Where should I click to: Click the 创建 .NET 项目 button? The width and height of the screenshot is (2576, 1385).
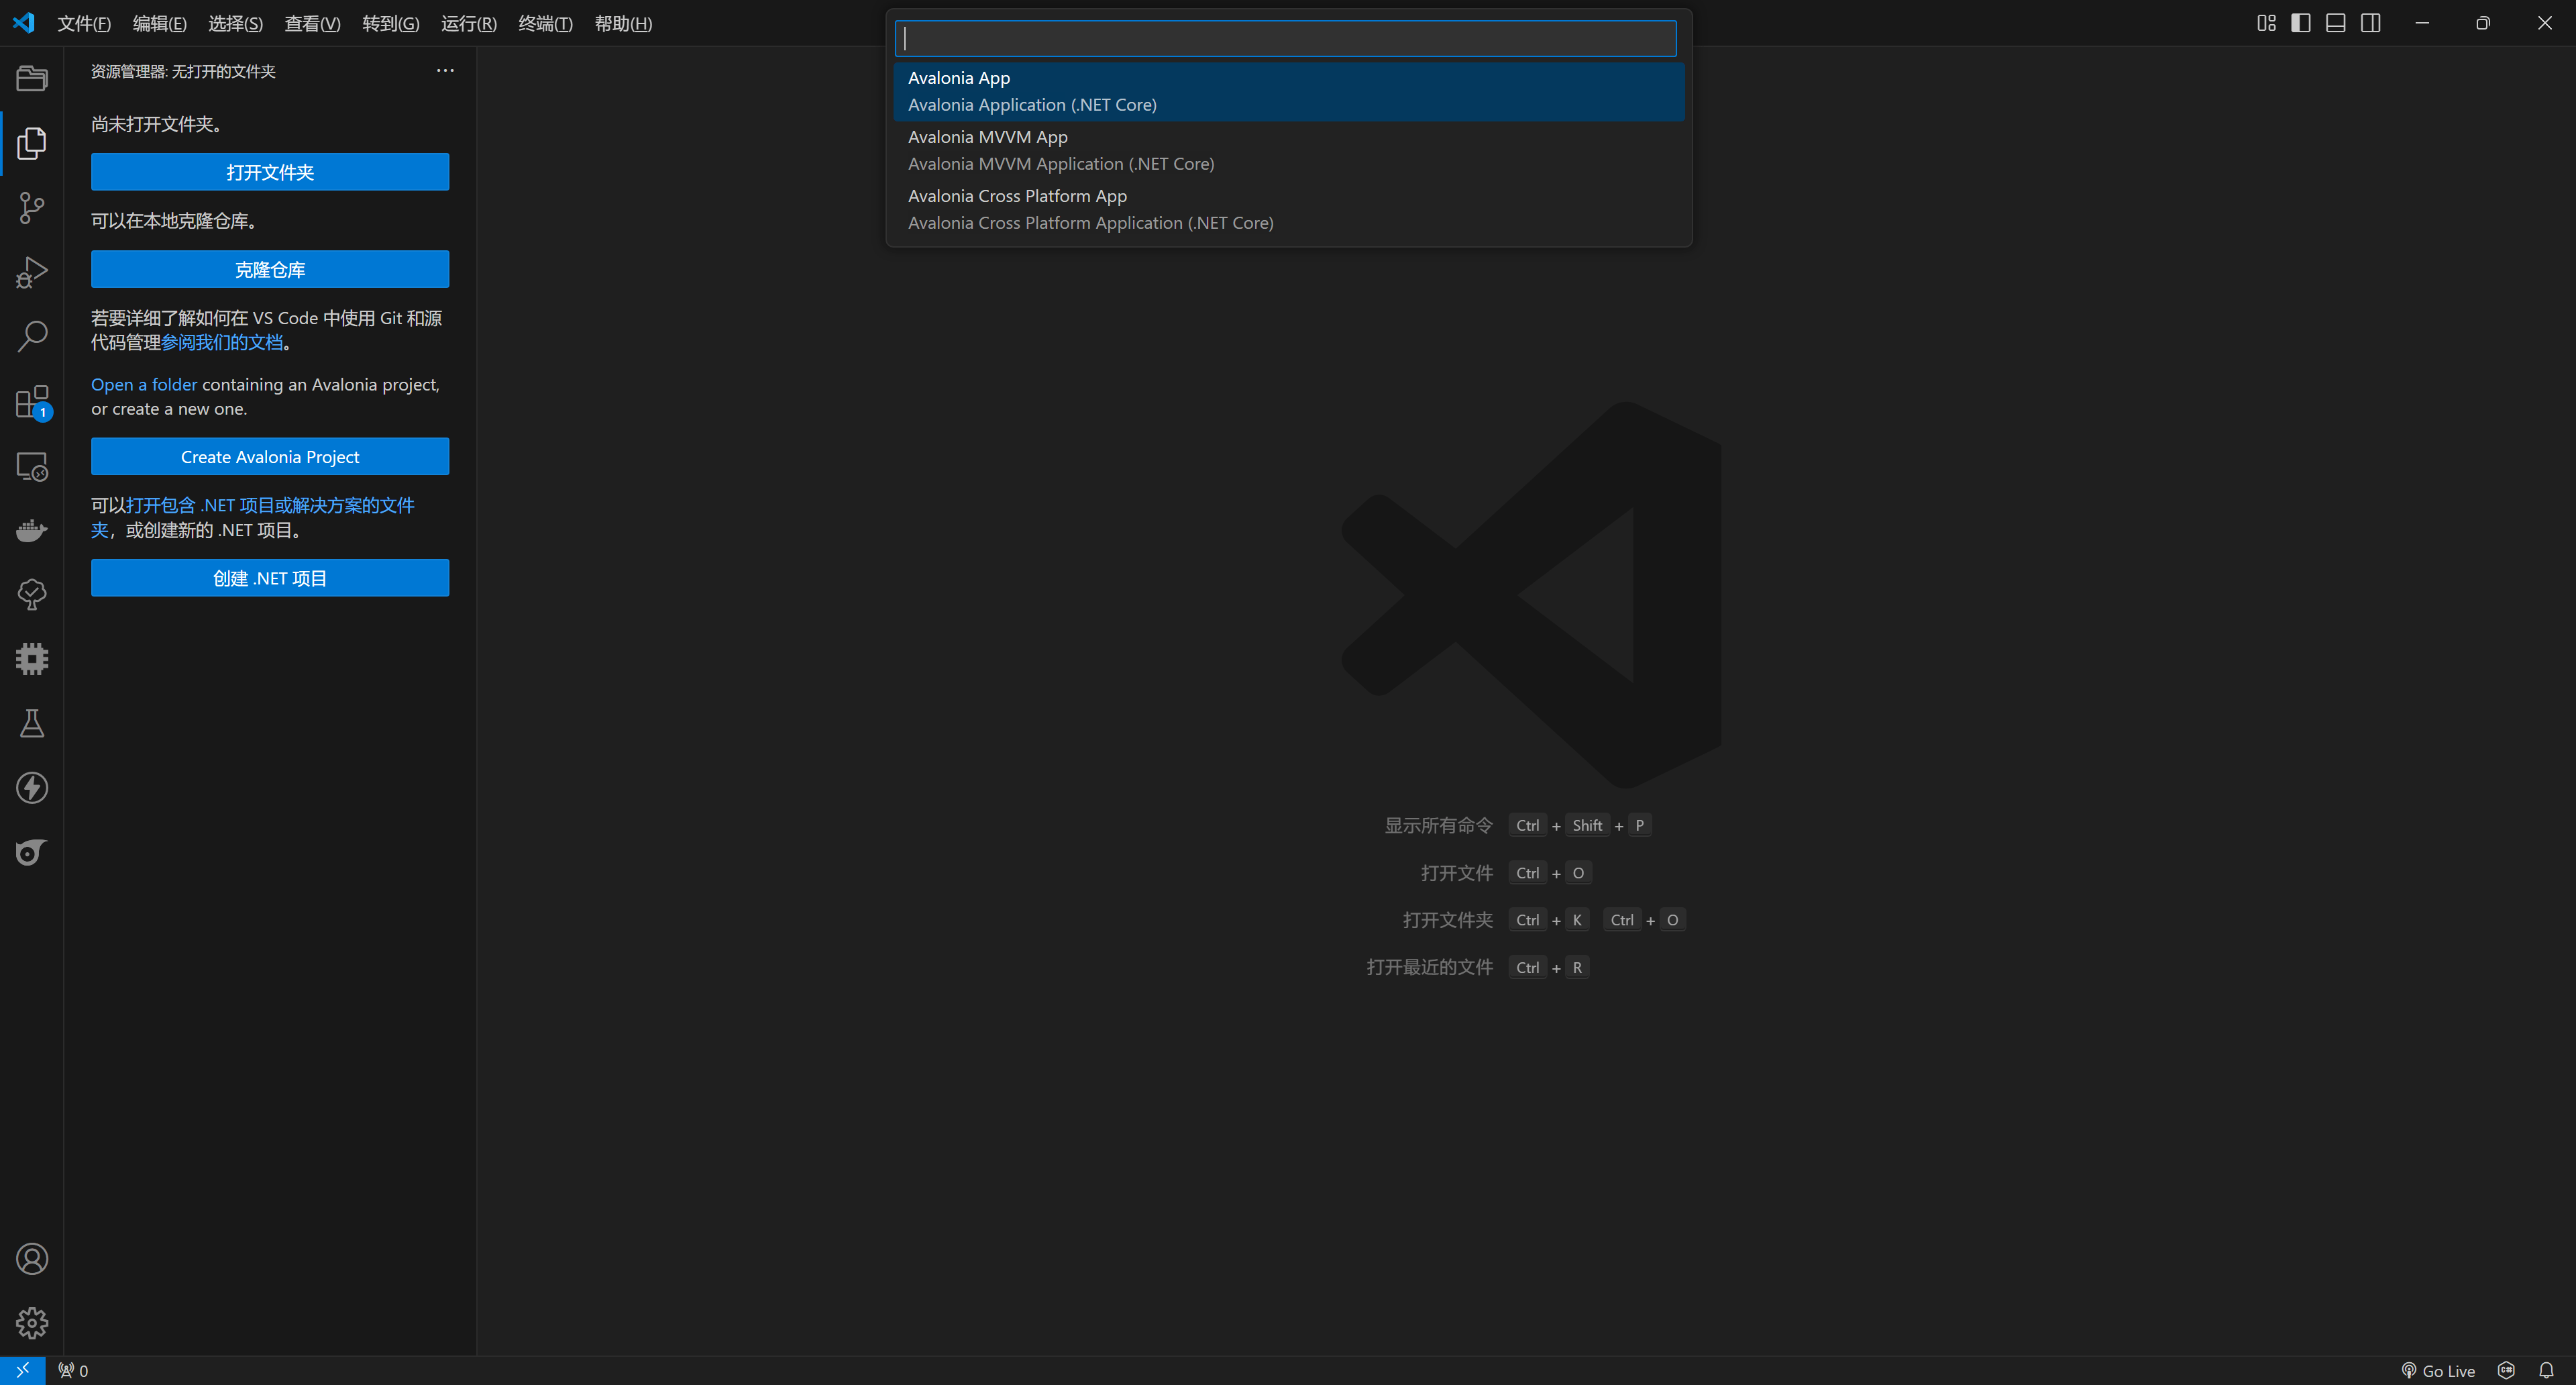coord(270,578)
